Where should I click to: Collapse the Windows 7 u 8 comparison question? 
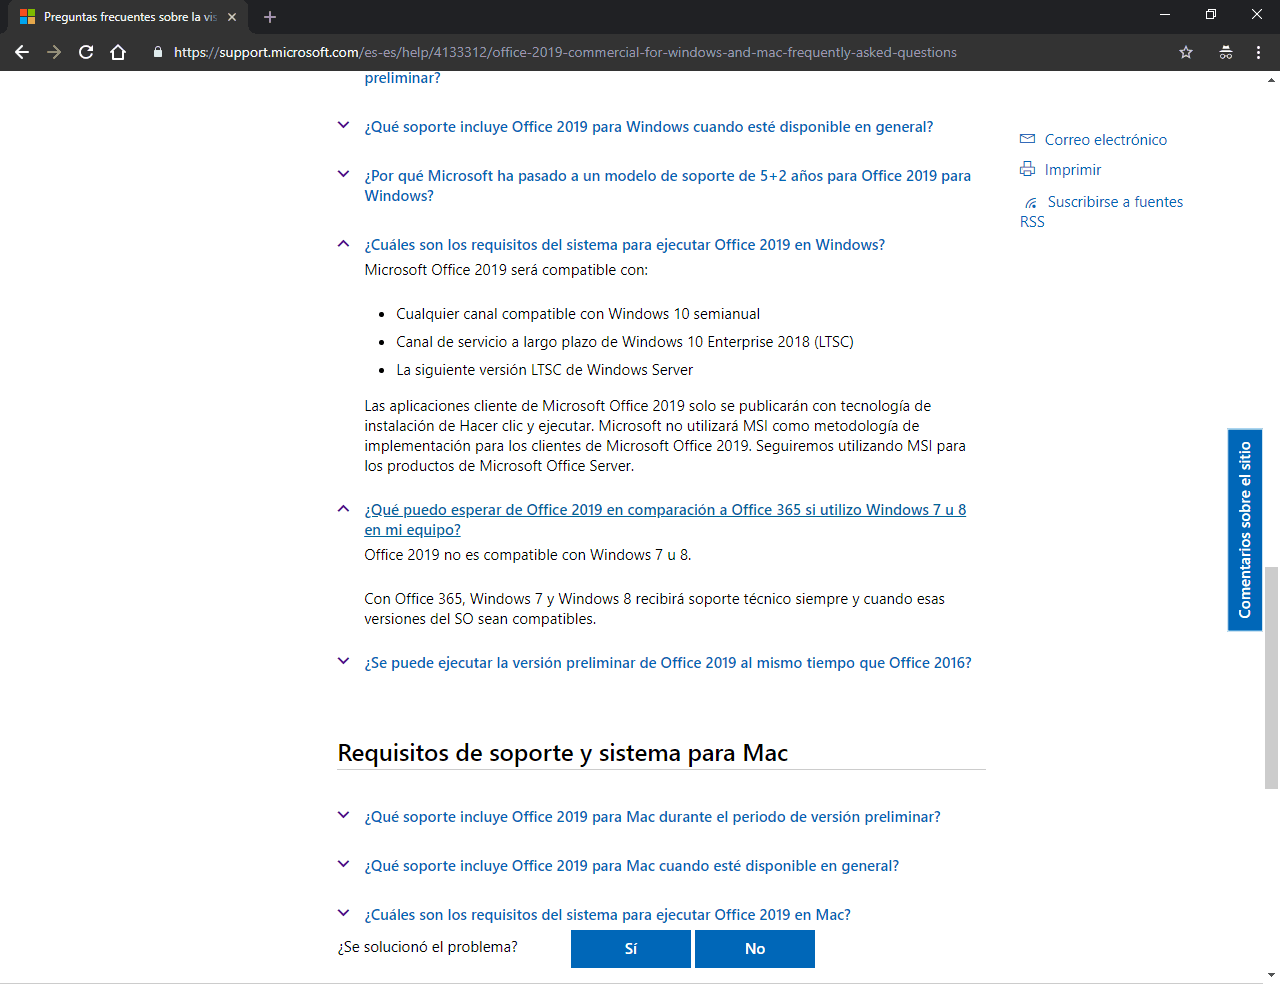(x=343, y=509)
